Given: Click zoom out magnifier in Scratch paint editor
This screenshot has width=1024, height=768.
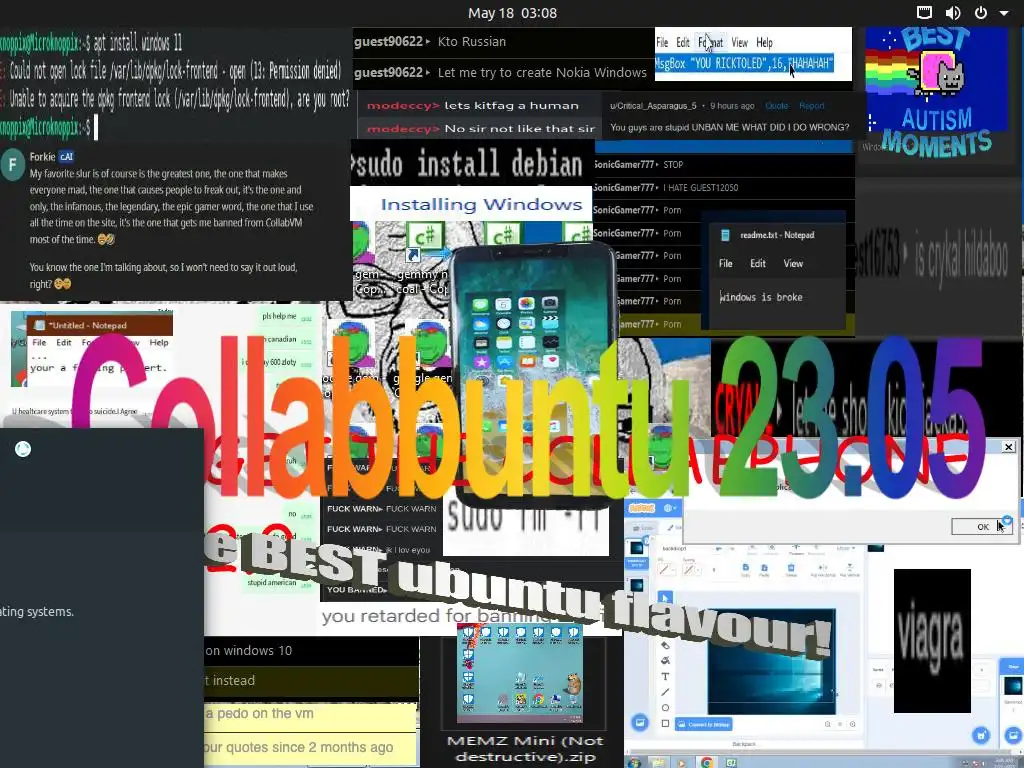Looking at the screenshot, I should (827, 724).
